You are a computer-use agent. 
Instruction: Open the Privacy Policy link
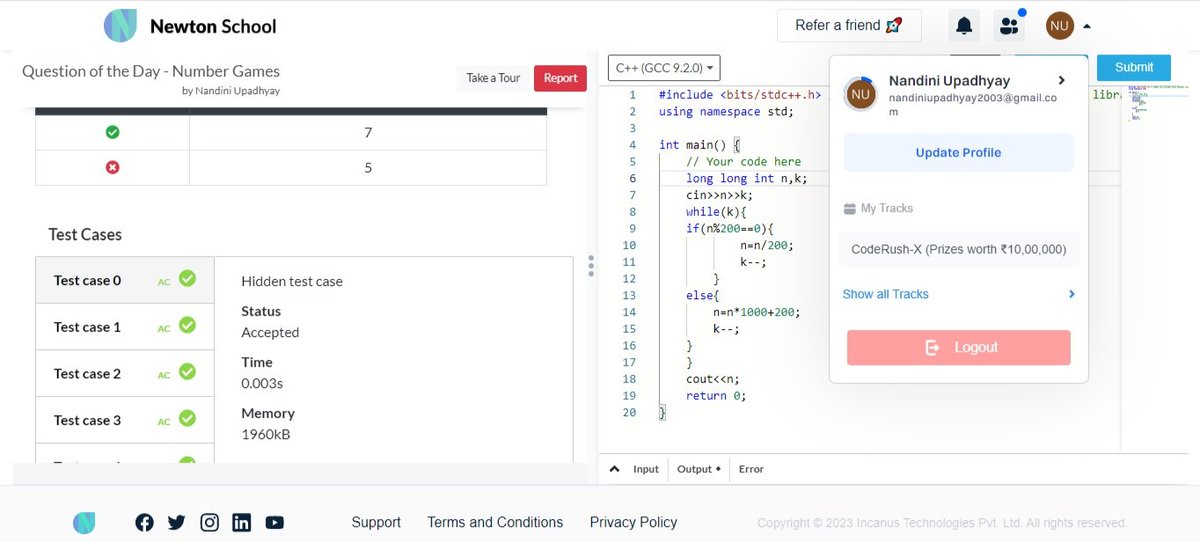pos(633,522)
